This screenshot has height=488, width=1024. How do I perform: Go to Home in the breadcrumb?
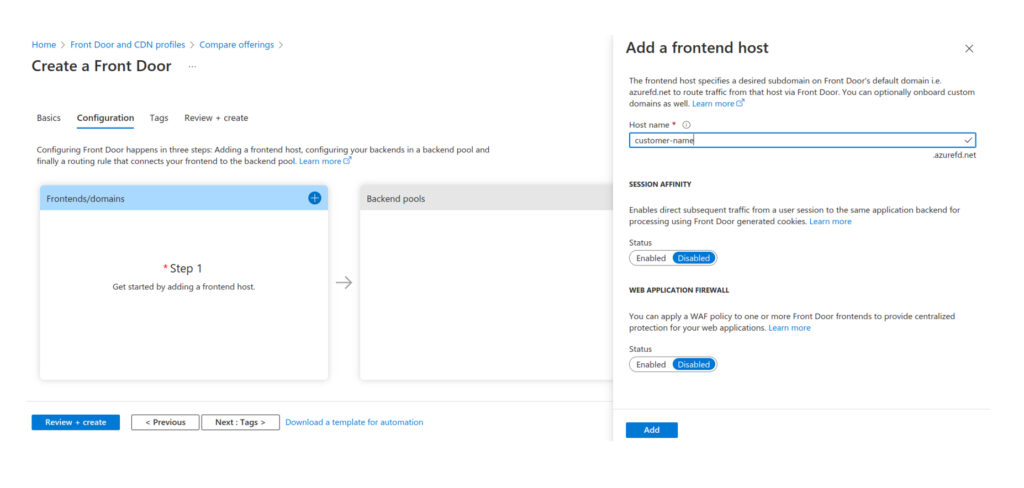coord(44,45)
